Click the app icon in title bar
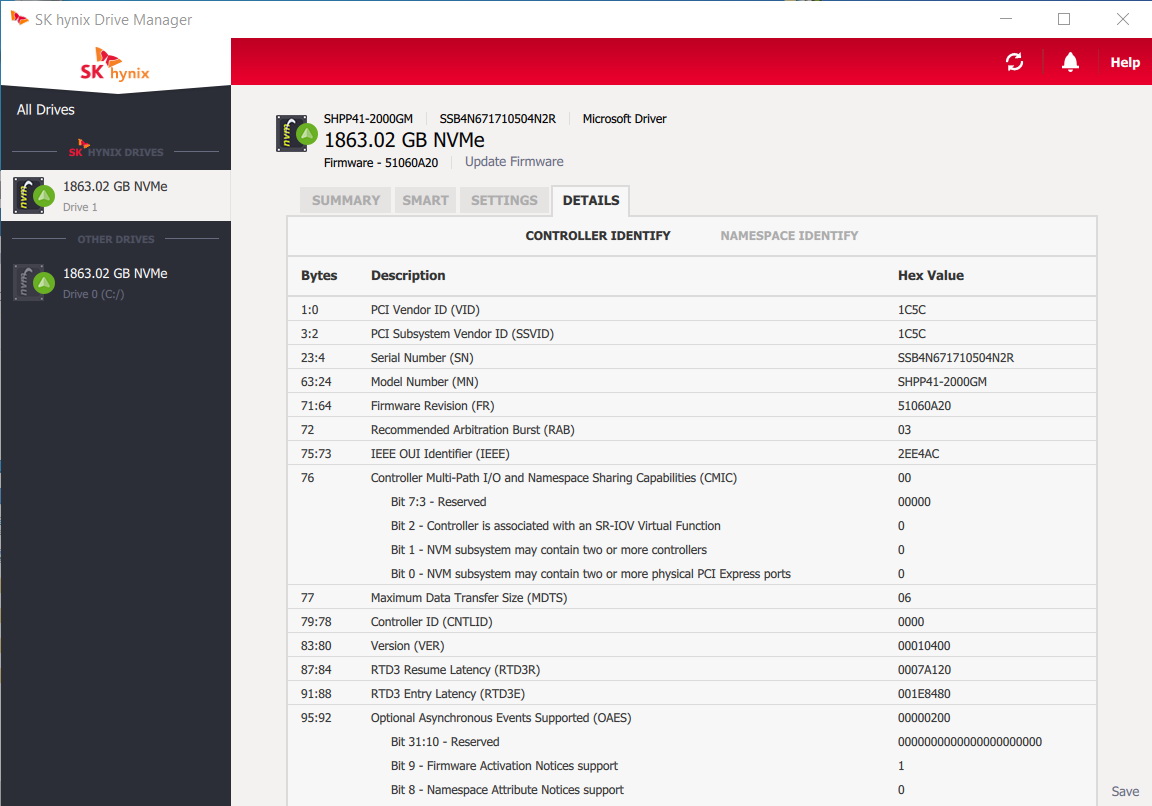 19,18
